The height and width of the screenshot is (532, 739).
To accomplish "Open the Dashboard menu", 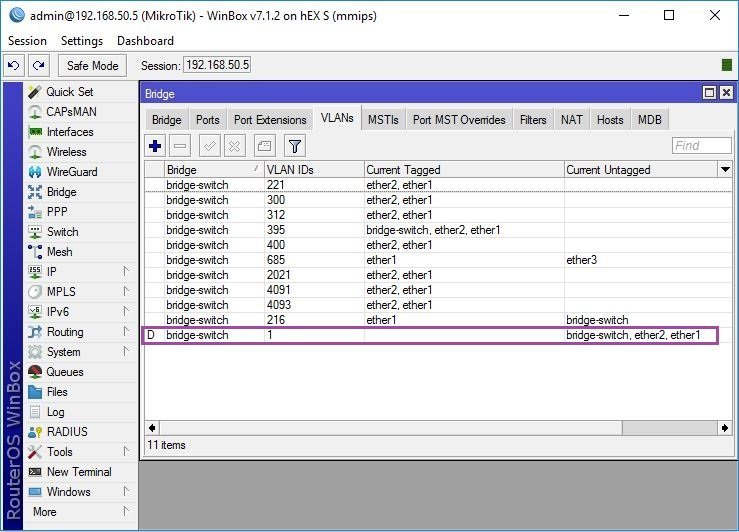I will click(x=145, y=41).
